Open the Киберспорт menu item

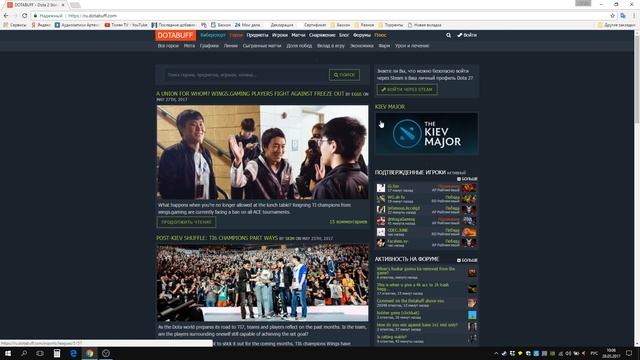213,35
